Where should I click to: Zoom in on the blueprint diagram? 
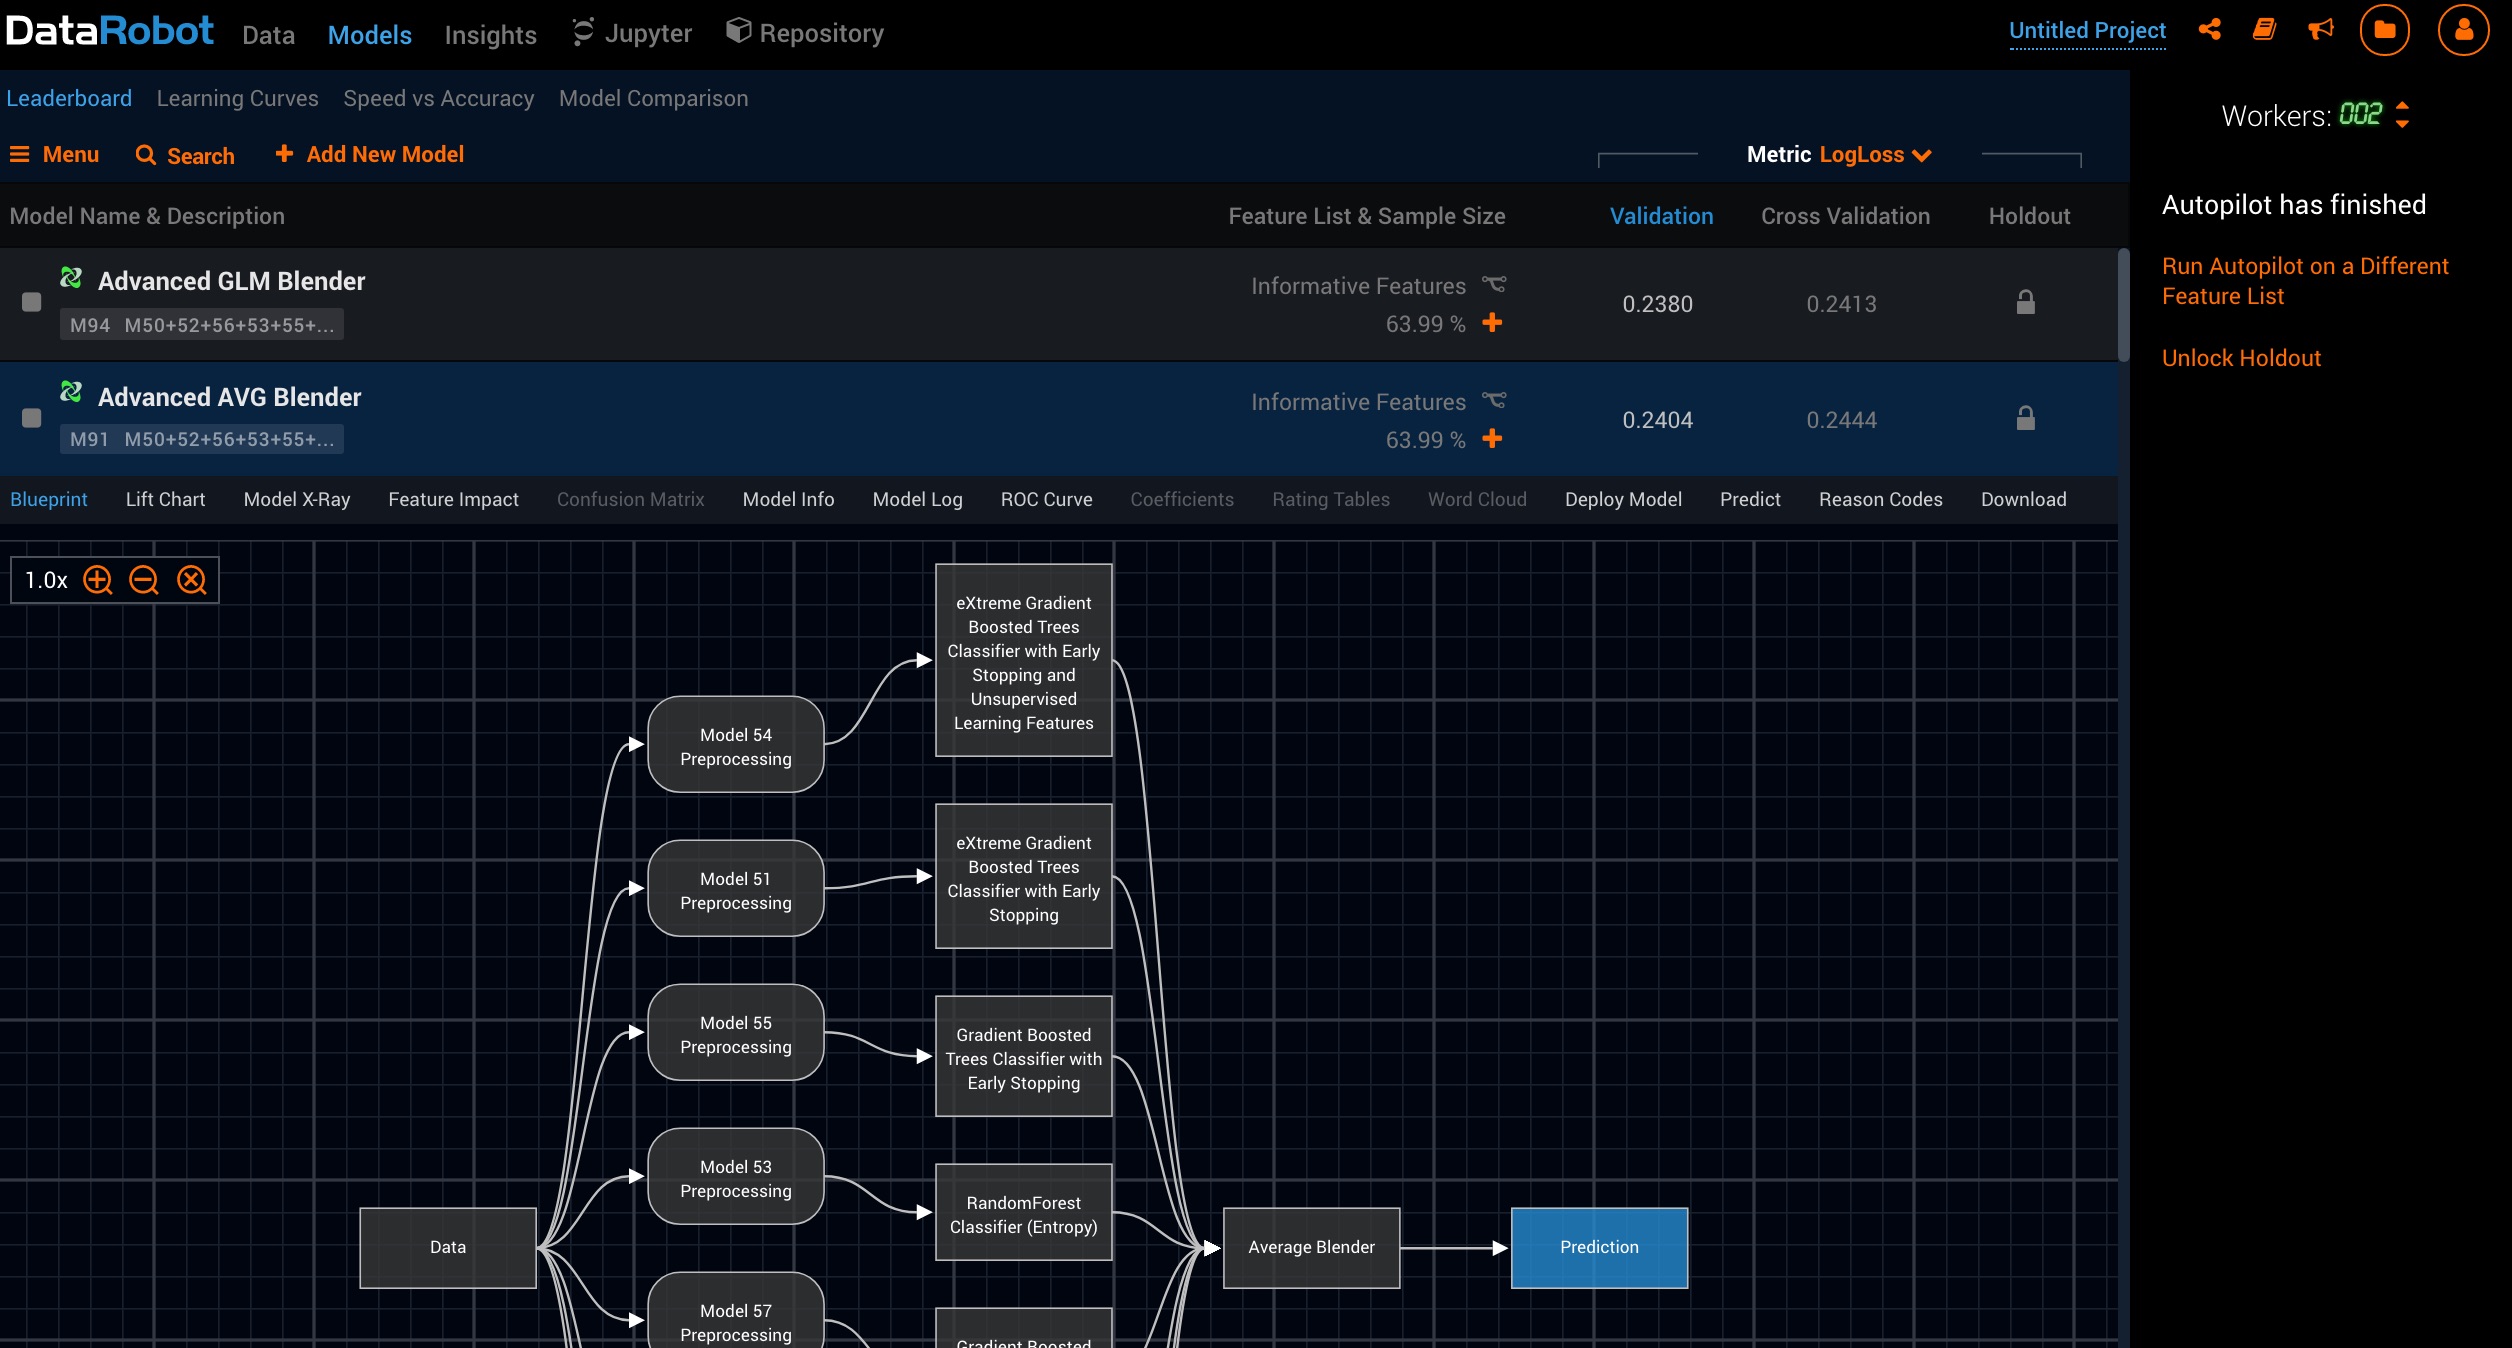click(x=98, y=580)
